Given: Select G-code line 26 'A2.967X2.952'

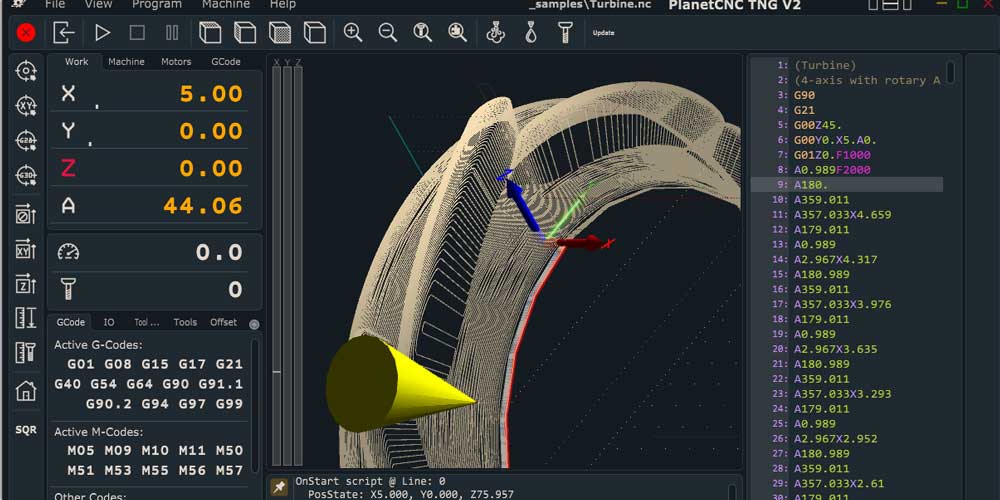Looking at the screenshot, I should tap(846, 439).
